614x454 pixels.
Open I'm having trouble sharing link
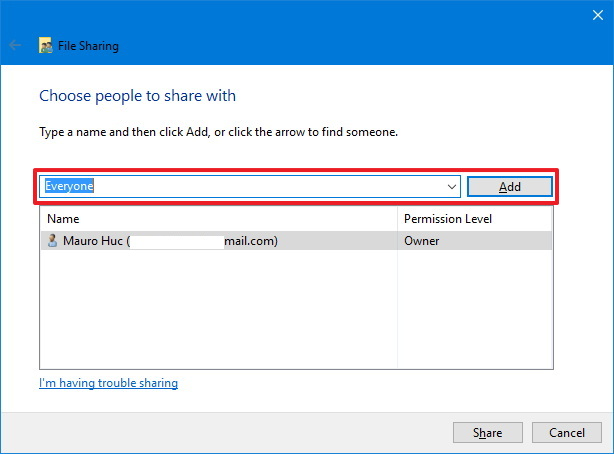[108, 383]
